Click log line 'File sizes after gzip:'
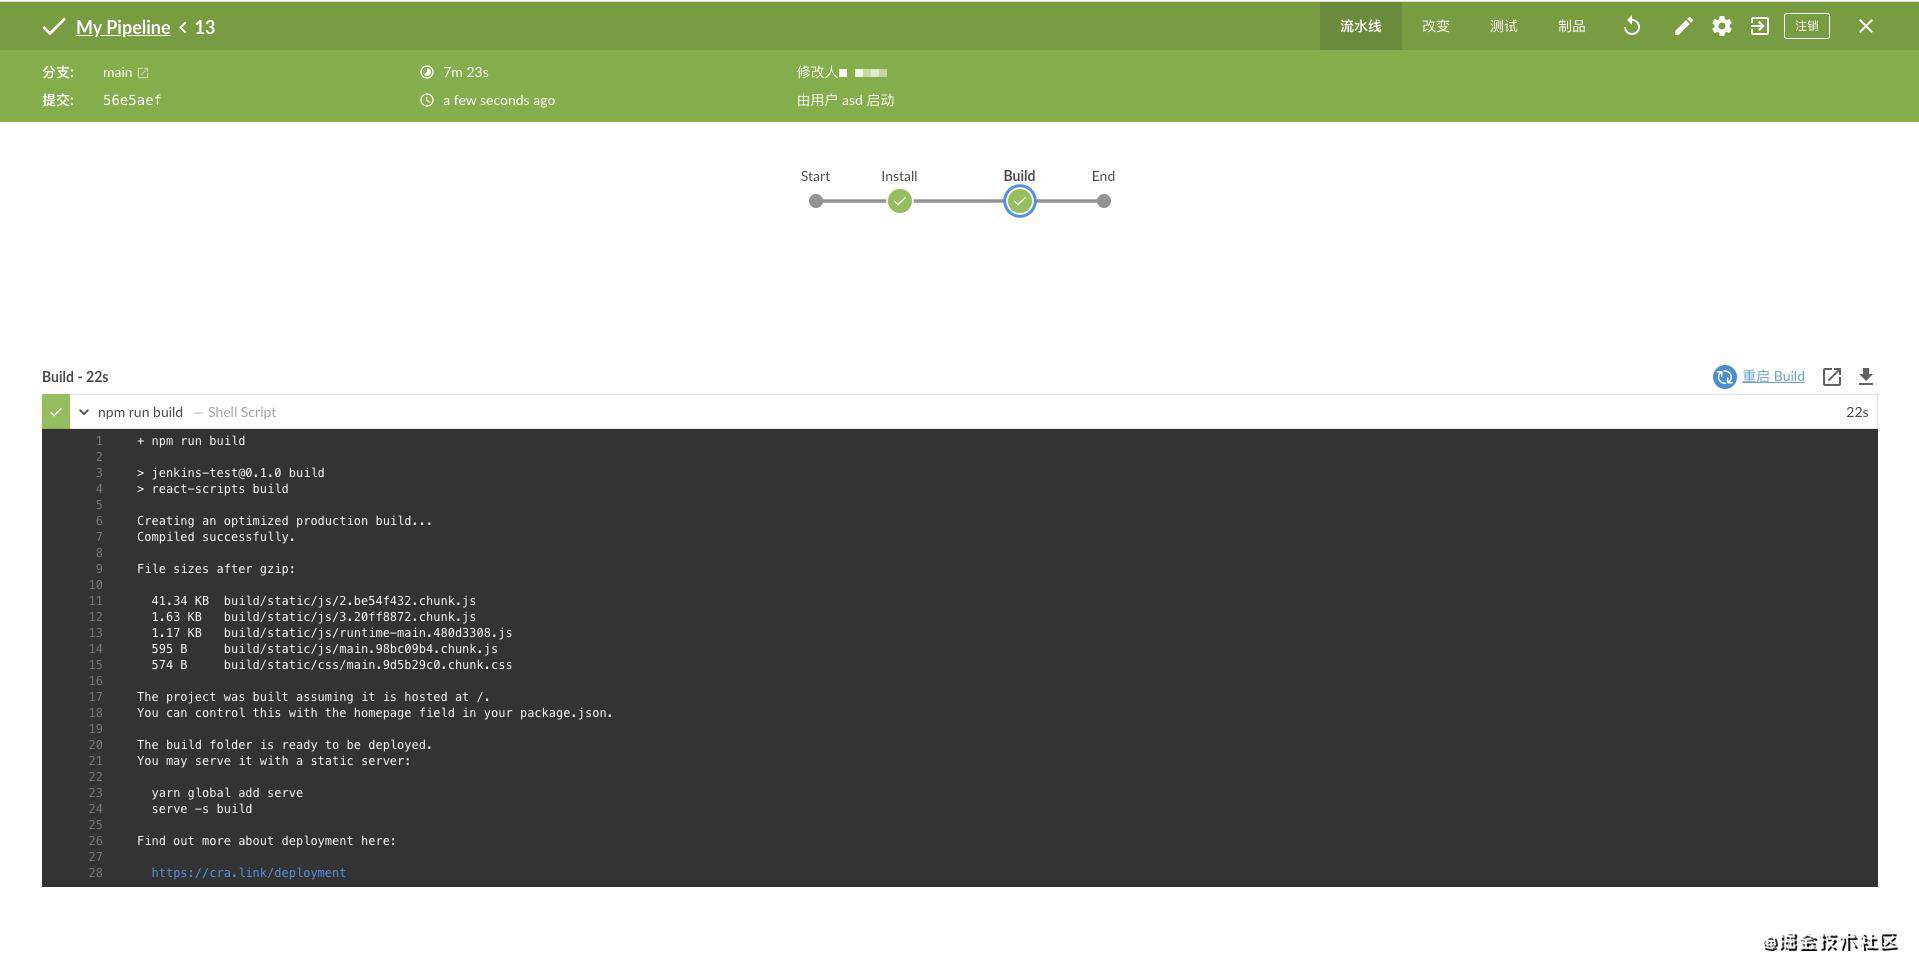This screenshot has width=1919, height=970. pyautogui.click(x=216, y=569)
